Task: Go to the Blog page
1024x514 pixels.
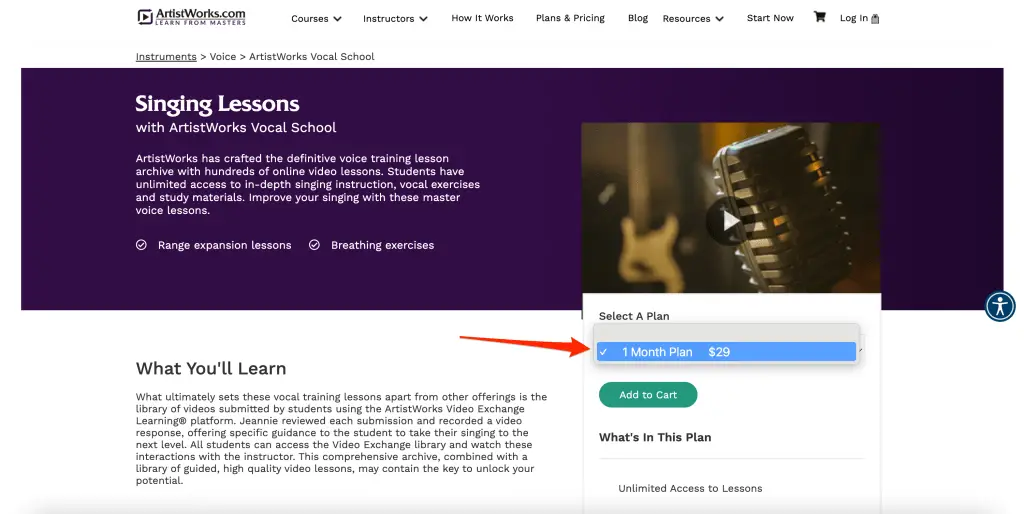Action: [637, 18]
